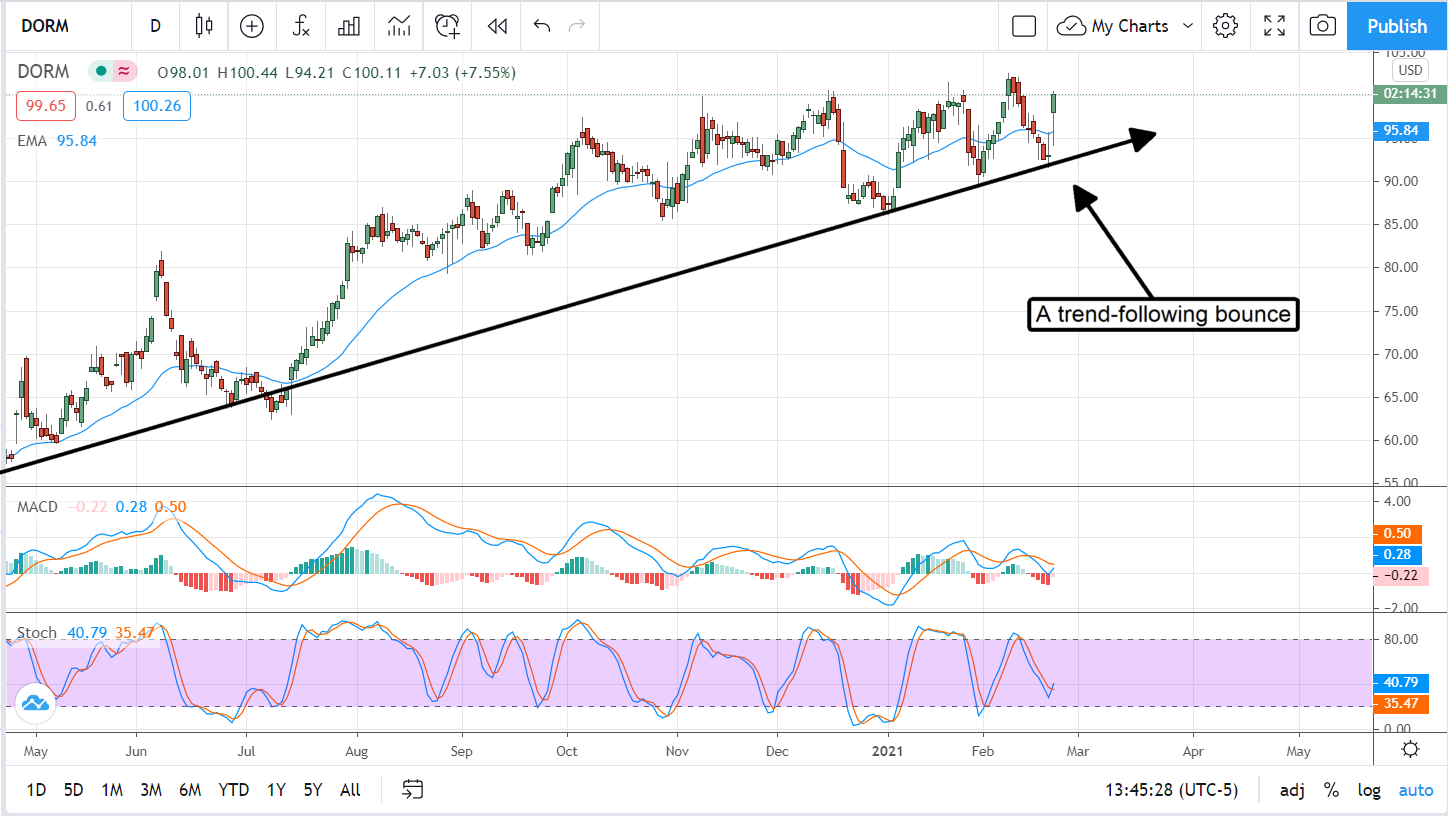Open the candlestick chart style menu
Viewport: 1448px width, 816px height.
[x=204, y=26]
